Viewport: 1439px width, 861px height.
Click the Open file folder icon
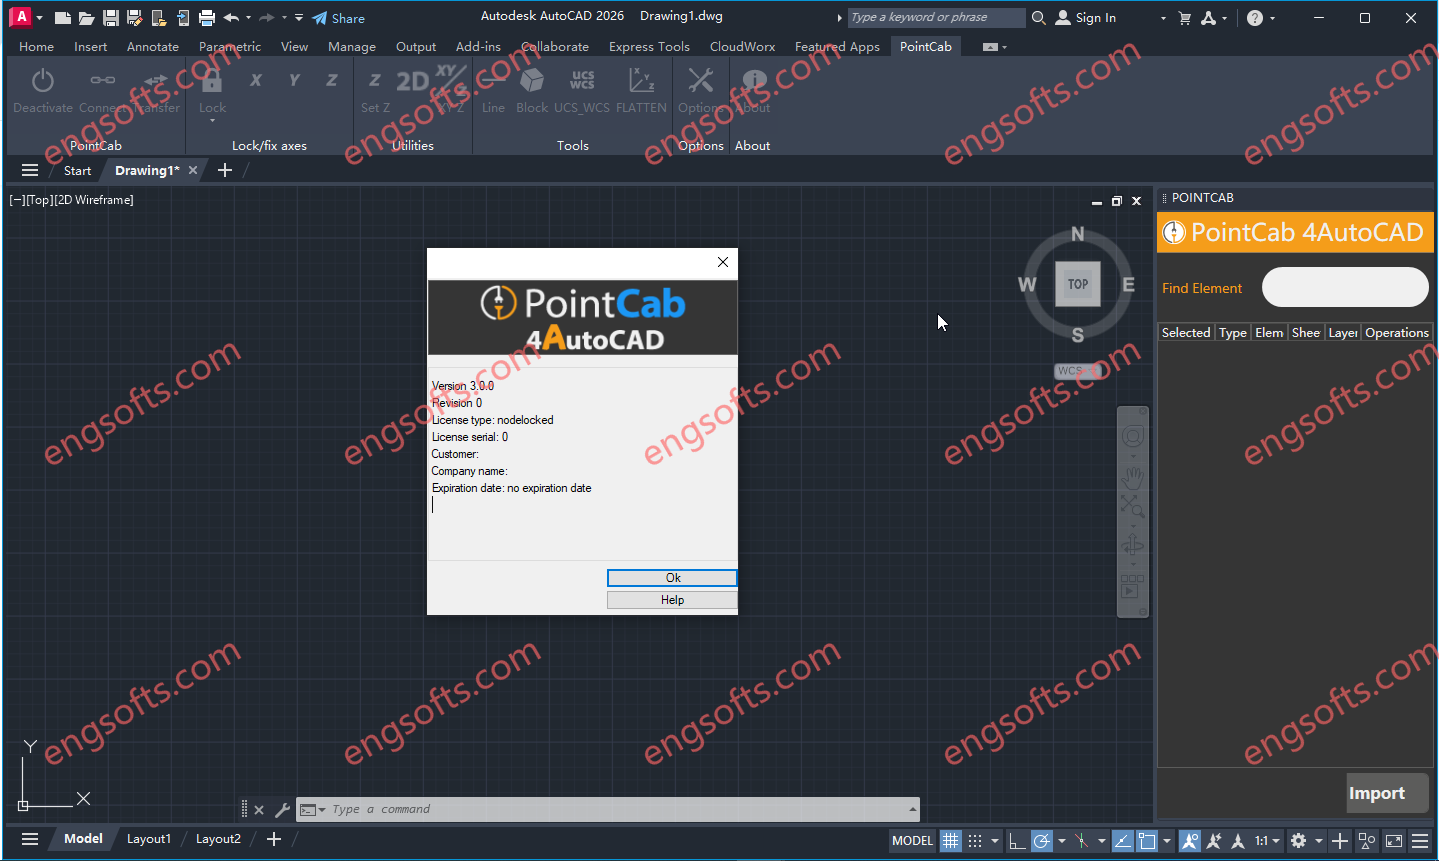pos(86,18)
